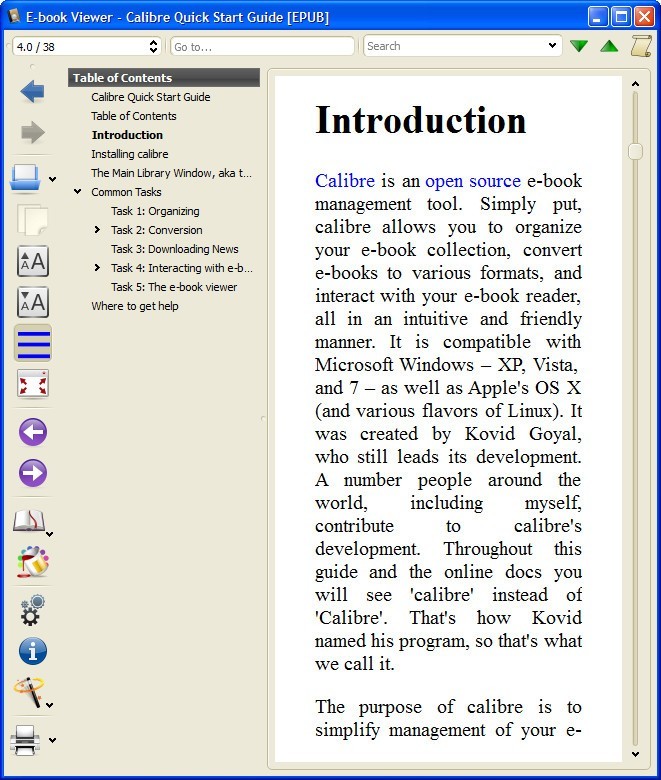Select Where to get help entry
661x780 pixels.
pos(135,306)
